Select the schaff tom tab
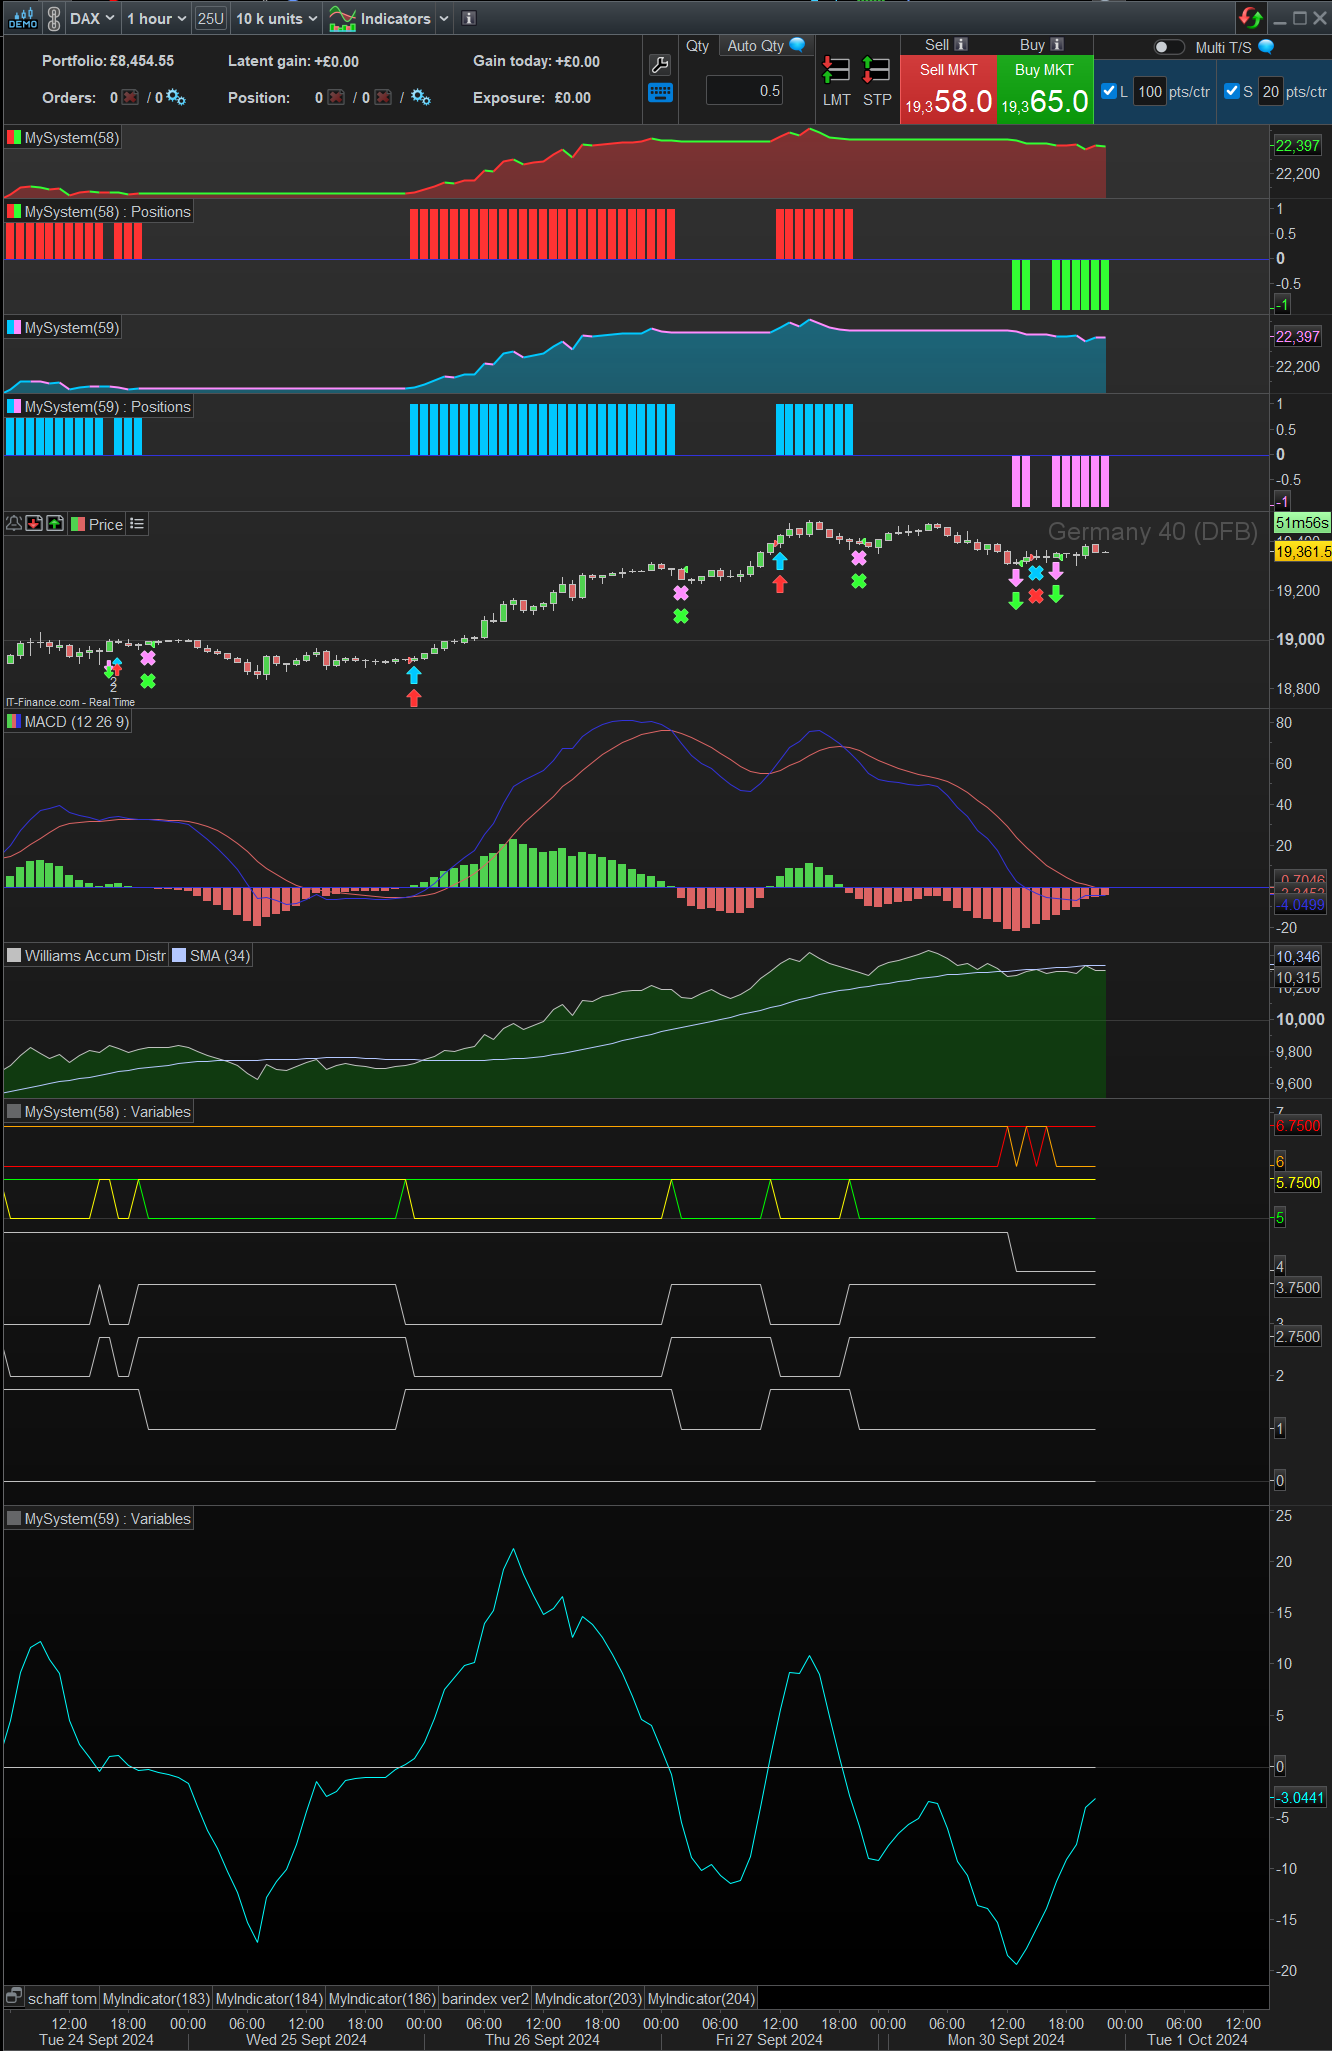 pyautogui.click(x=62, y=1998)
